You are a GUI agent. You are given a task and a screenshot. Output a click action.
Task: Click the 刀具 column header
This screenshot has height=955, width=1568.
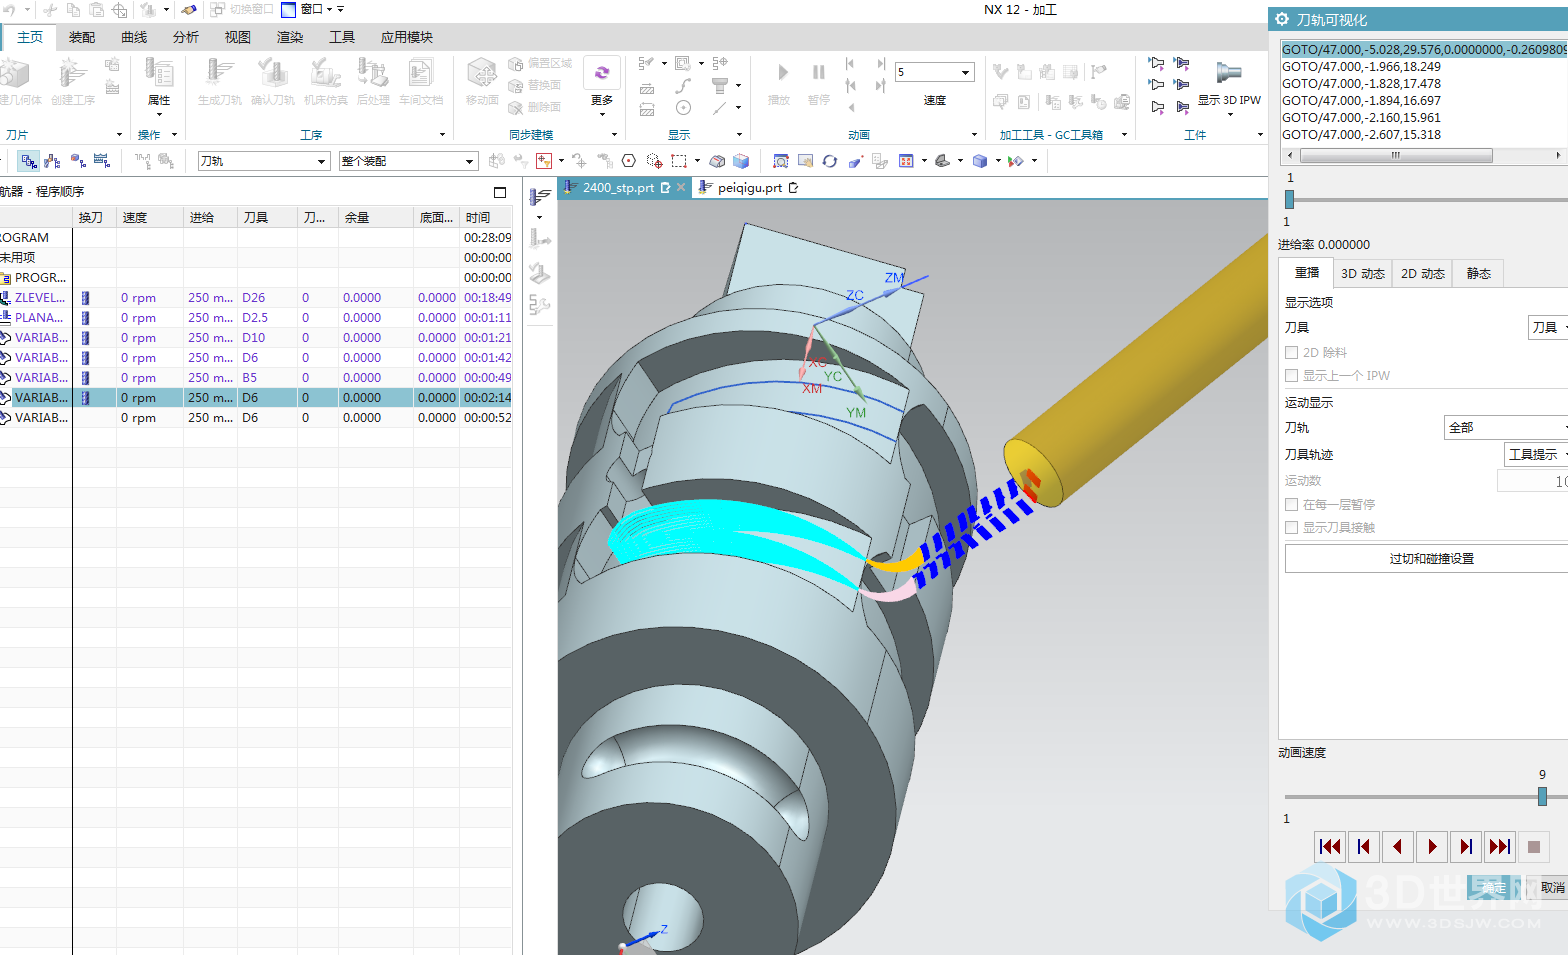pos(268,218)
